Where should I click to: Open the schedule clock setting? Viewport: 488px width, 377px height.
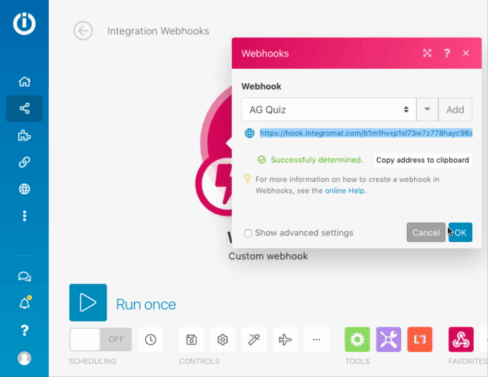[151, 340]
